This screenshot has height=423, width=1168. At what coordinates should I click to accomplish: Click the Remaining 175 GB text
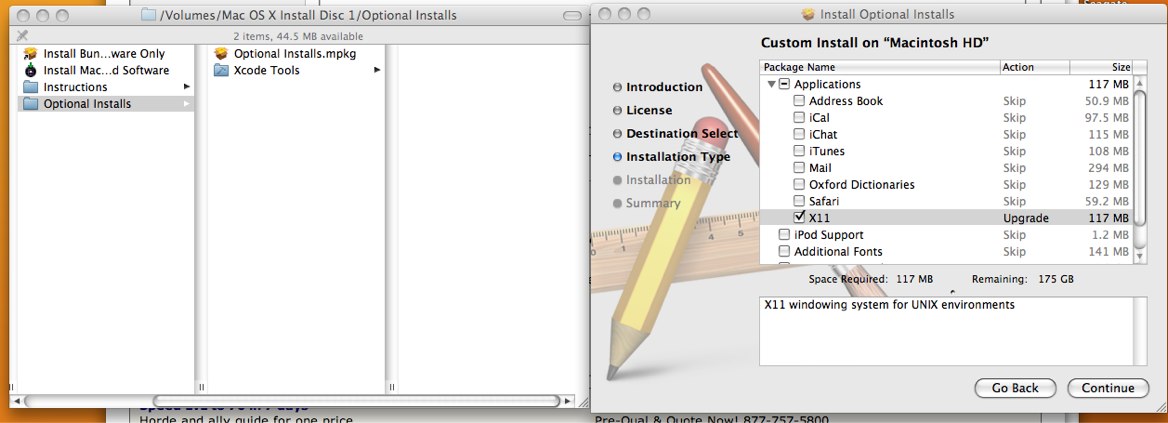point(1023,279)
